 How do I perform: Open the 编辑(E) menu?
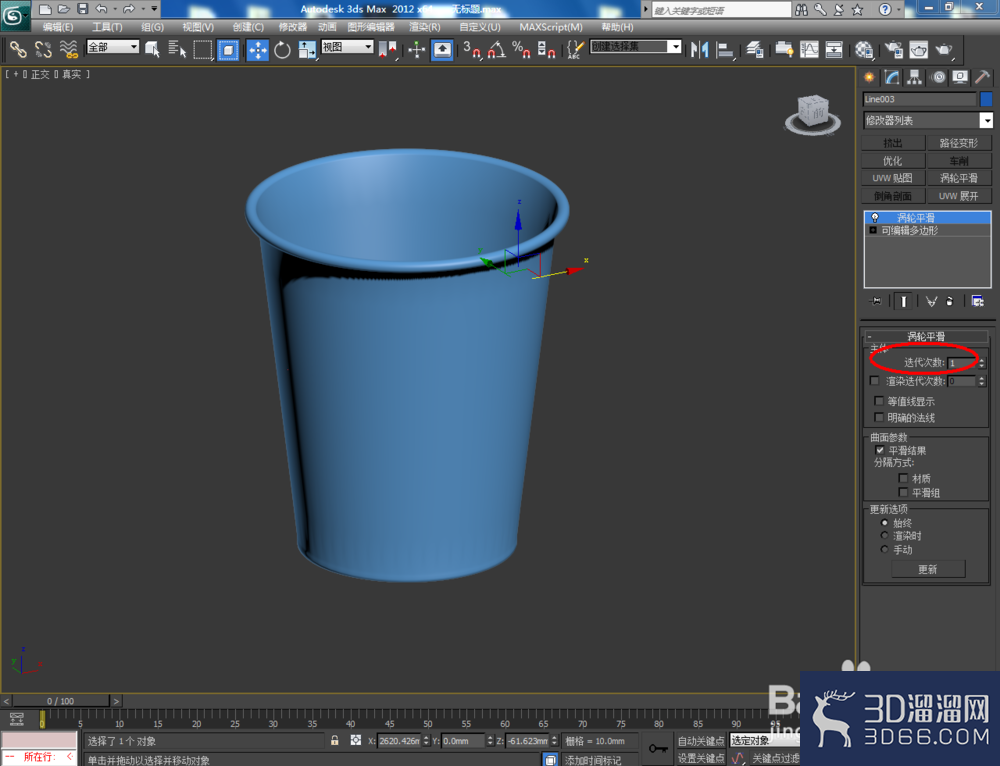pos(57,27)
